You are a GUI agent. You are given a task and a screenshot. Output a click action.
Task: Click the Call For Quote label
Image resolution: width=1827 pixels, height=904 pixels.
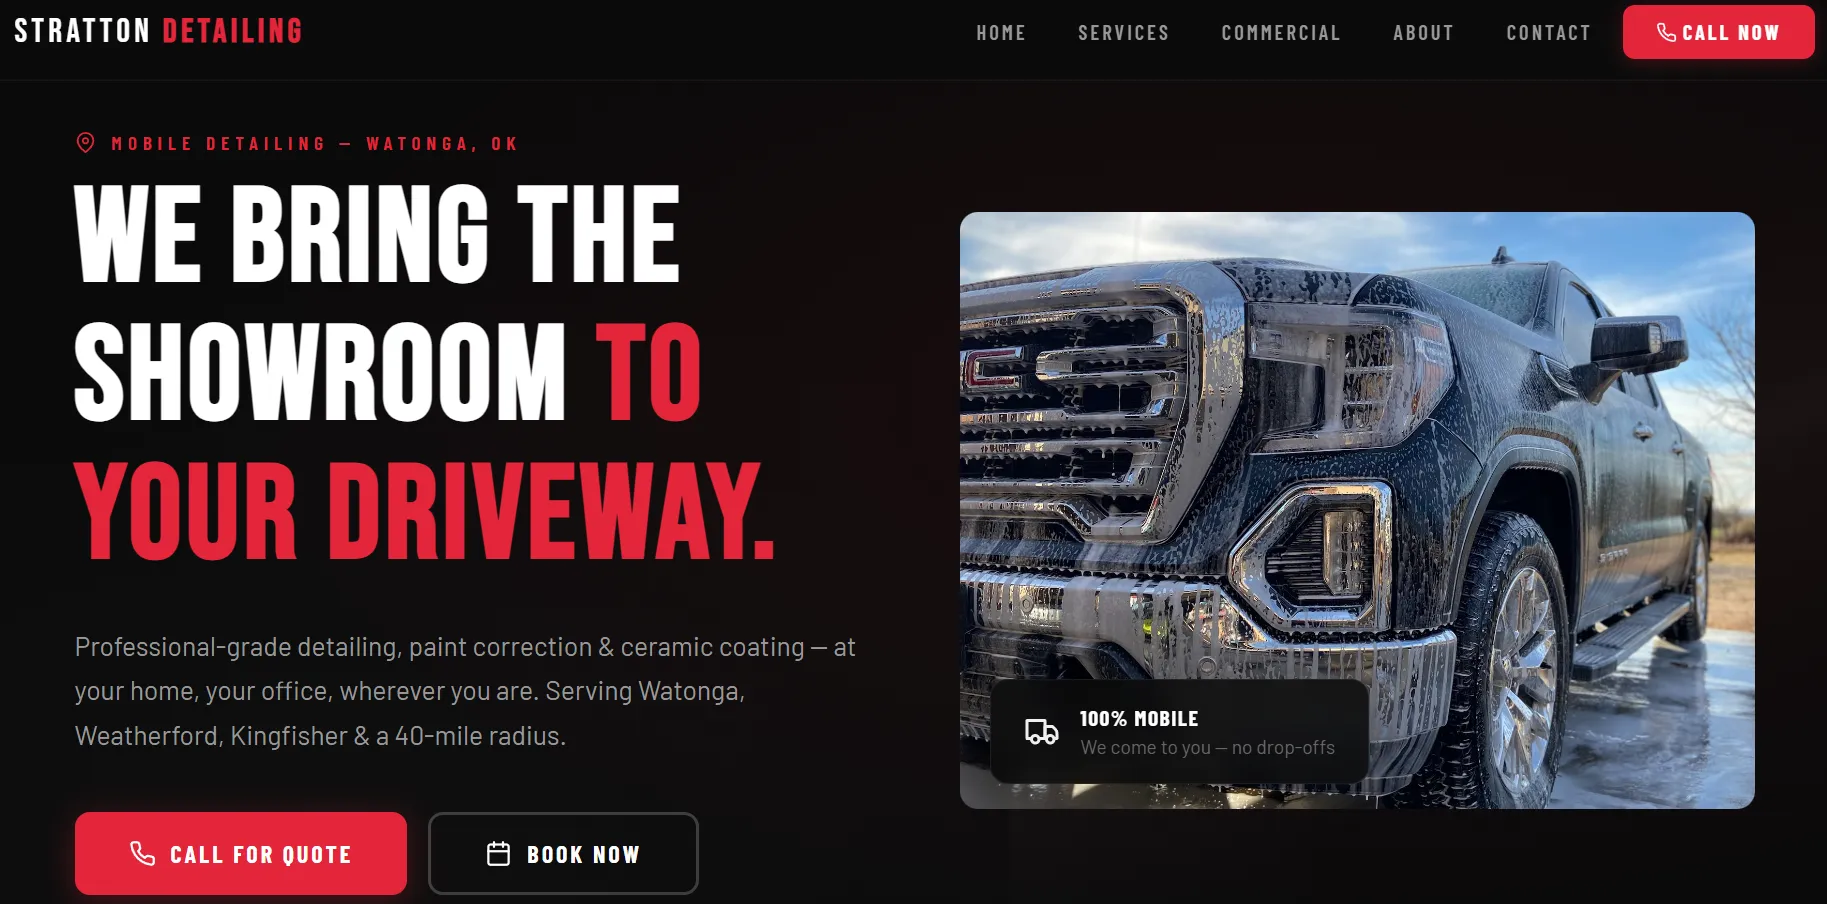click(x=260, y=855)
